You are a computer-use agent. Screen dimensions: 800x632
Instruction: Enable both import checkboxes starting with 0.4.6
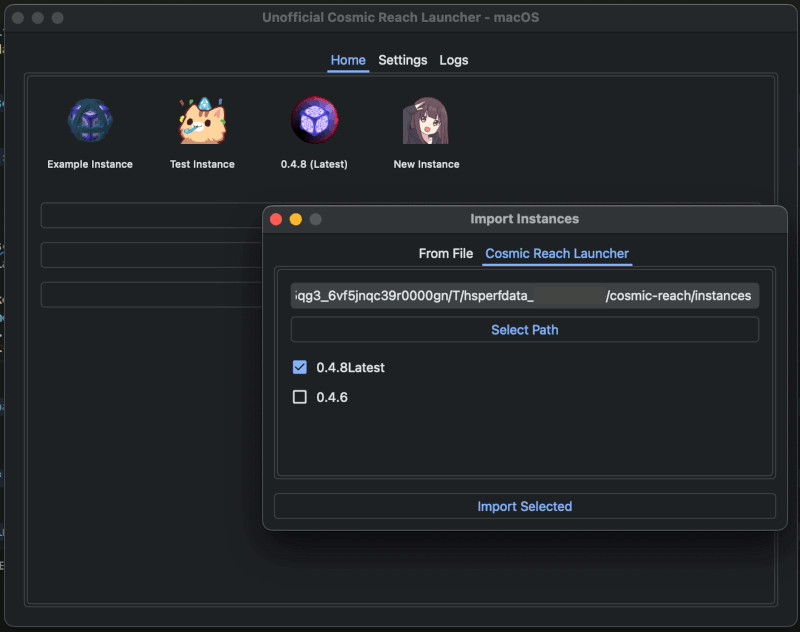tap(299, 397)
